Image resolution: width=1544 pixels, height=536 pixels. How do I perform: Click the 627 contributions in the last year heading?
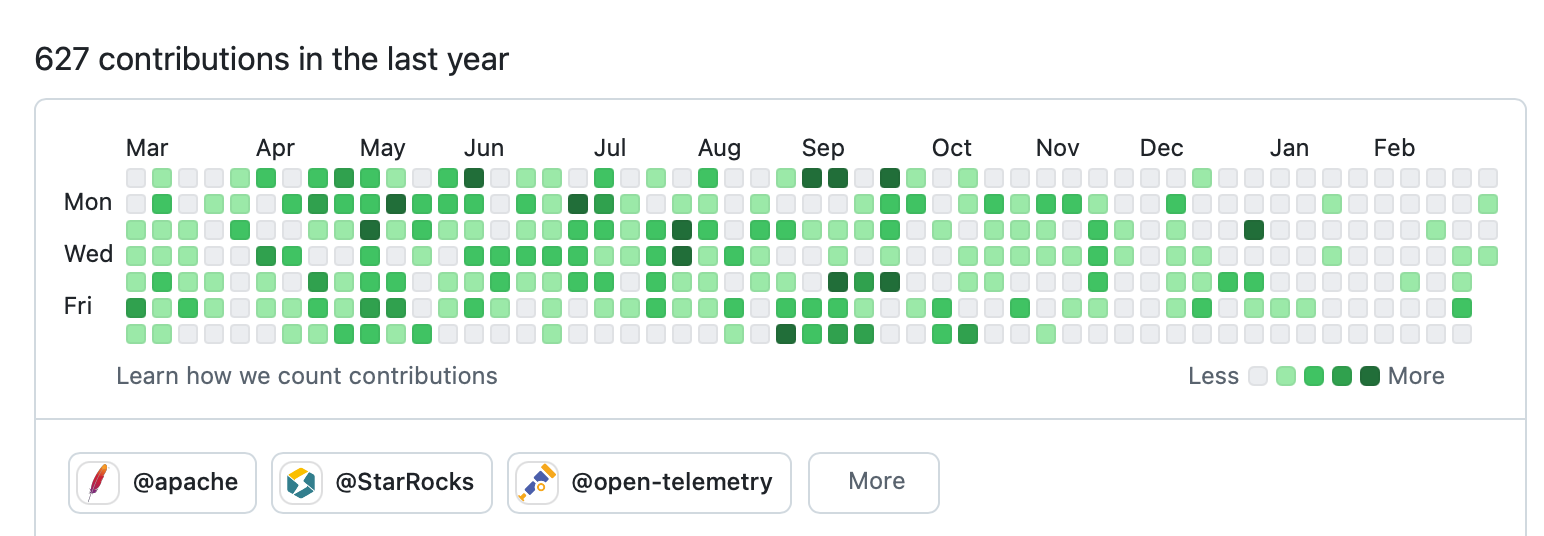[x=272, y=60]
